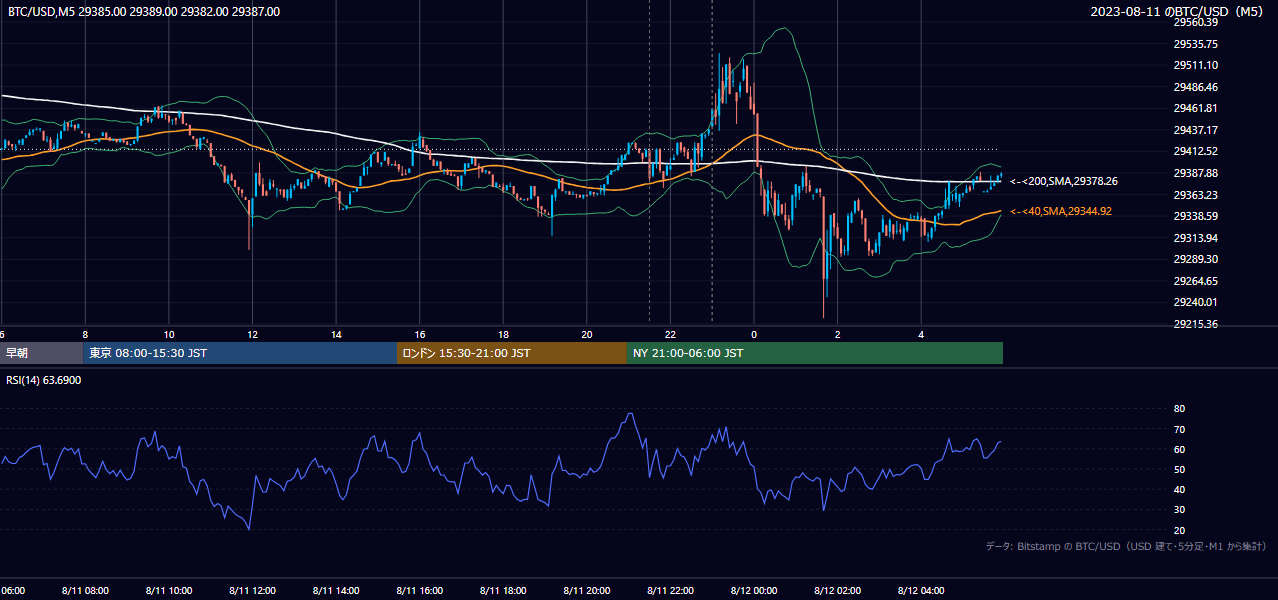Viewport: 1278px width, 600px height.
Task: Click hour label 18 under the price chart
Action: [x=503, y=335]
